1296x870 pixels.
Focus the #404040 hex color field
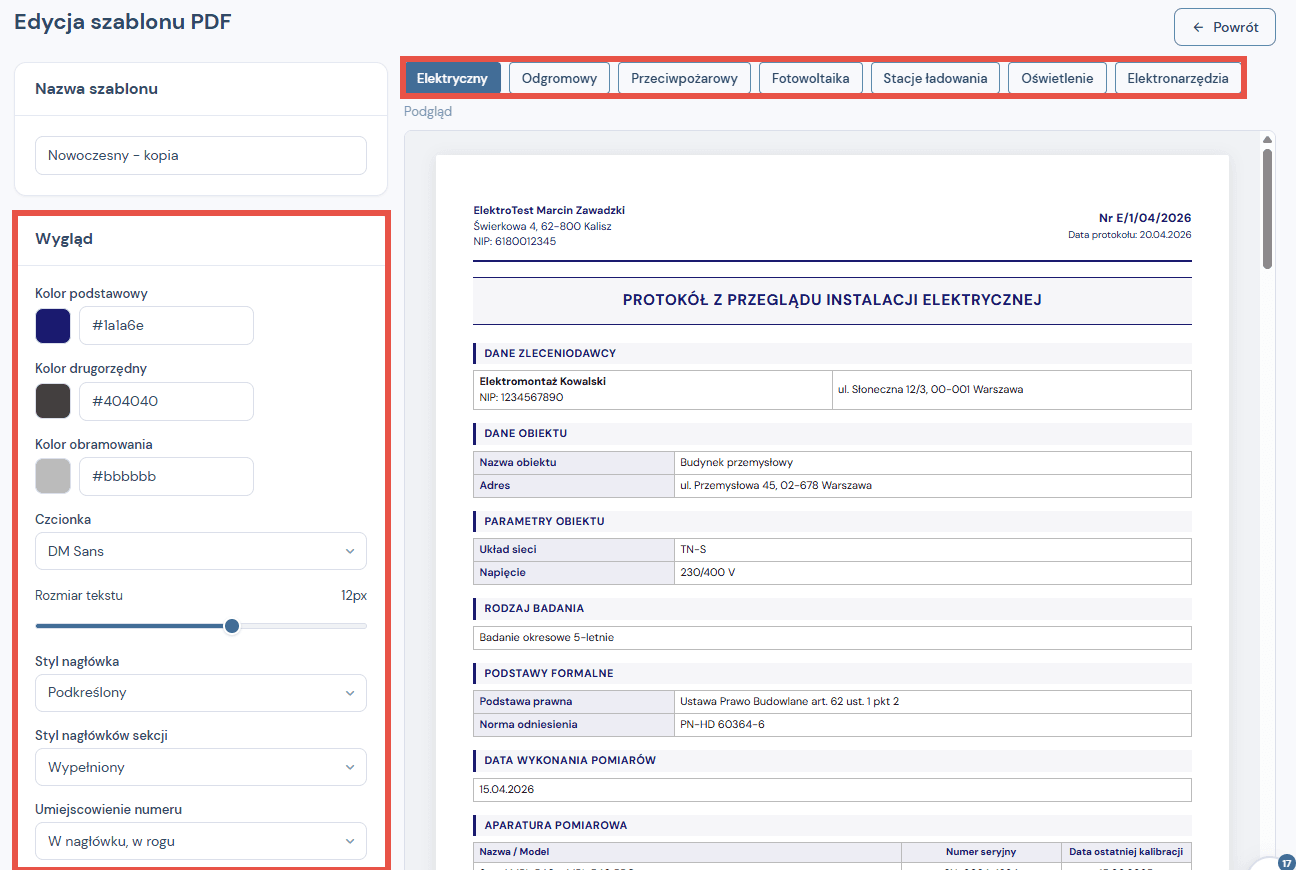point(166,401)
